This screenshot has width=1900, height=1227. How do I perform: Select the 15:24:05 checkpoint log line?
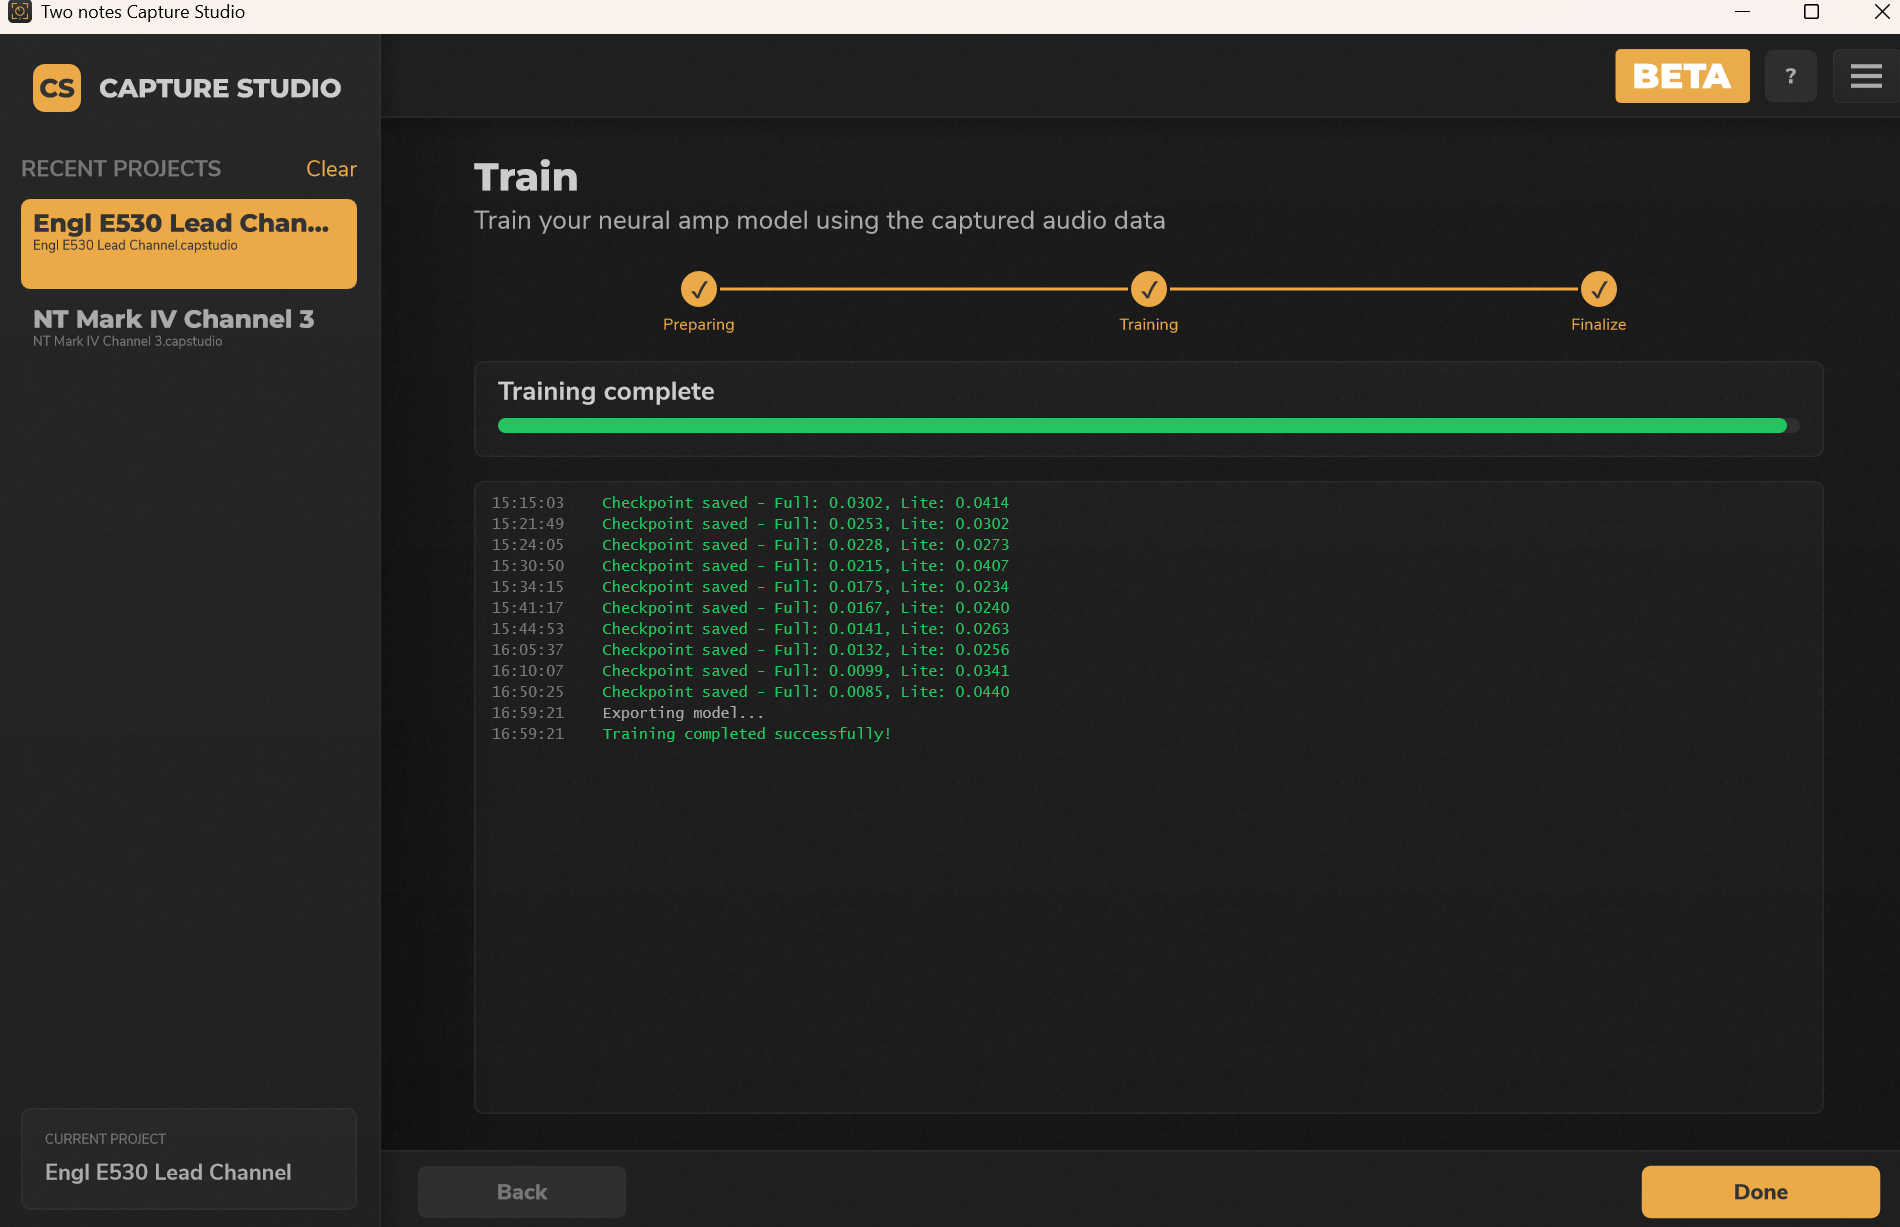tap(750, 545)
